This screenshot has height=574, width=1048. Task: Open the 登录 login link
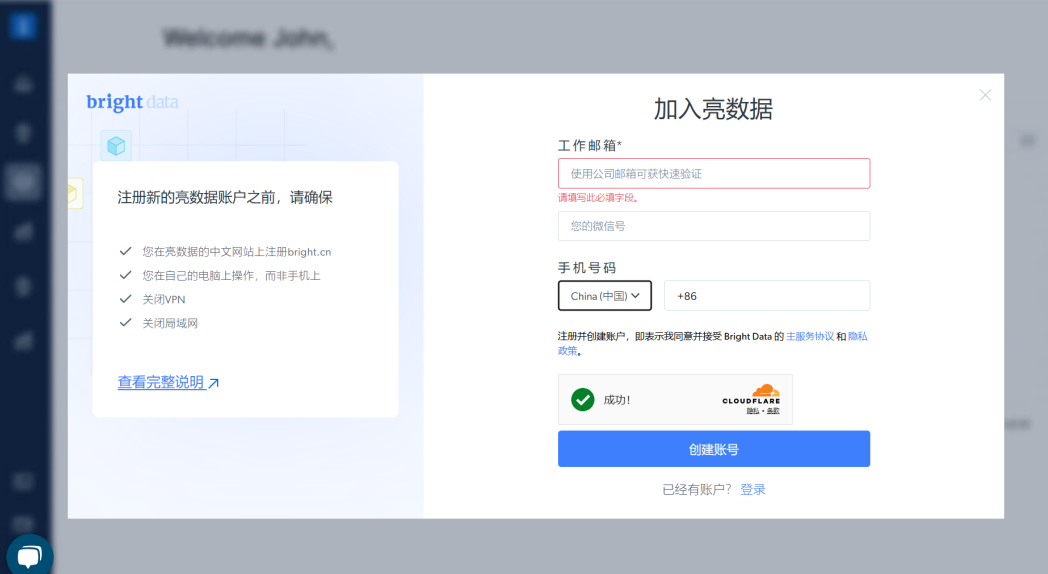pos(753,490)
